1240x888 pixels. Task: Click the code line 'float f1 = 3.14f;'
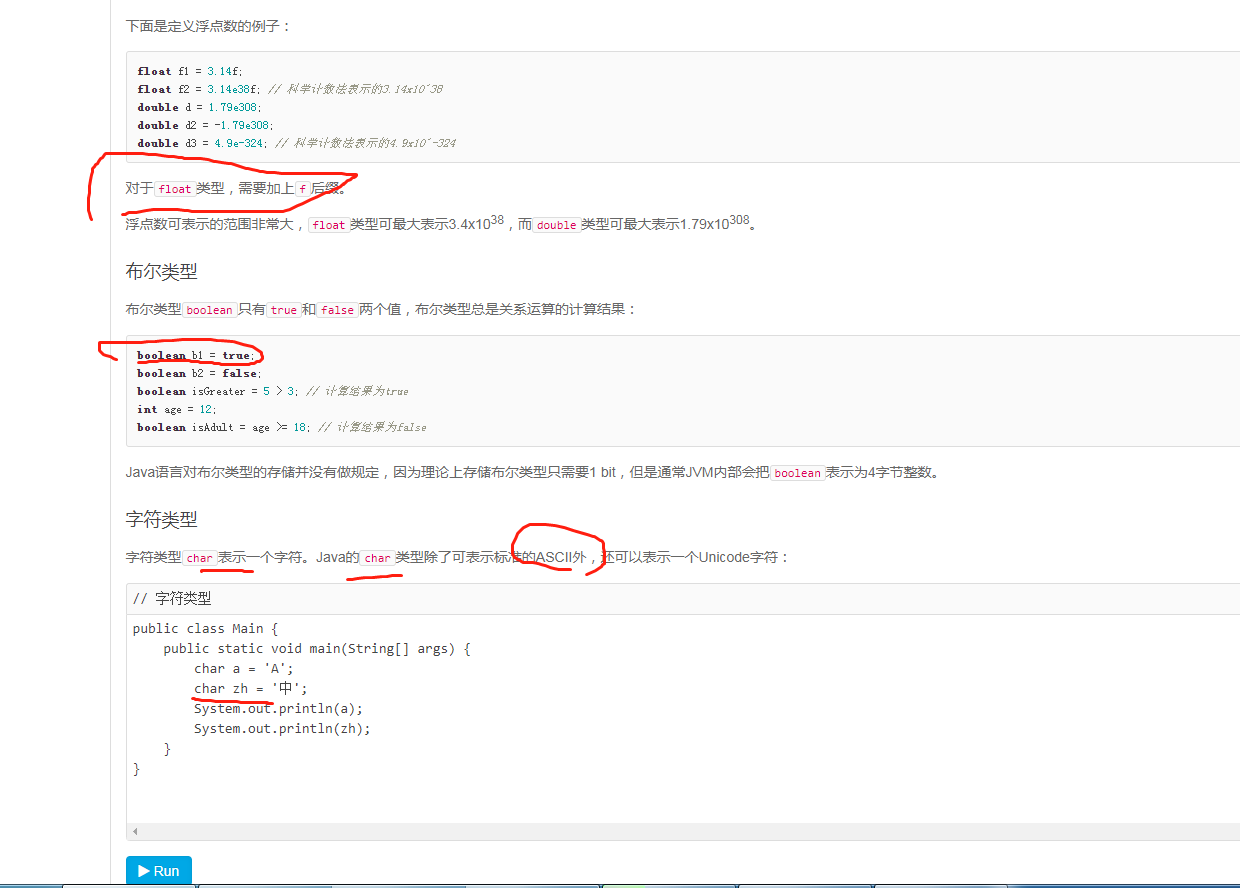[190, 71]
